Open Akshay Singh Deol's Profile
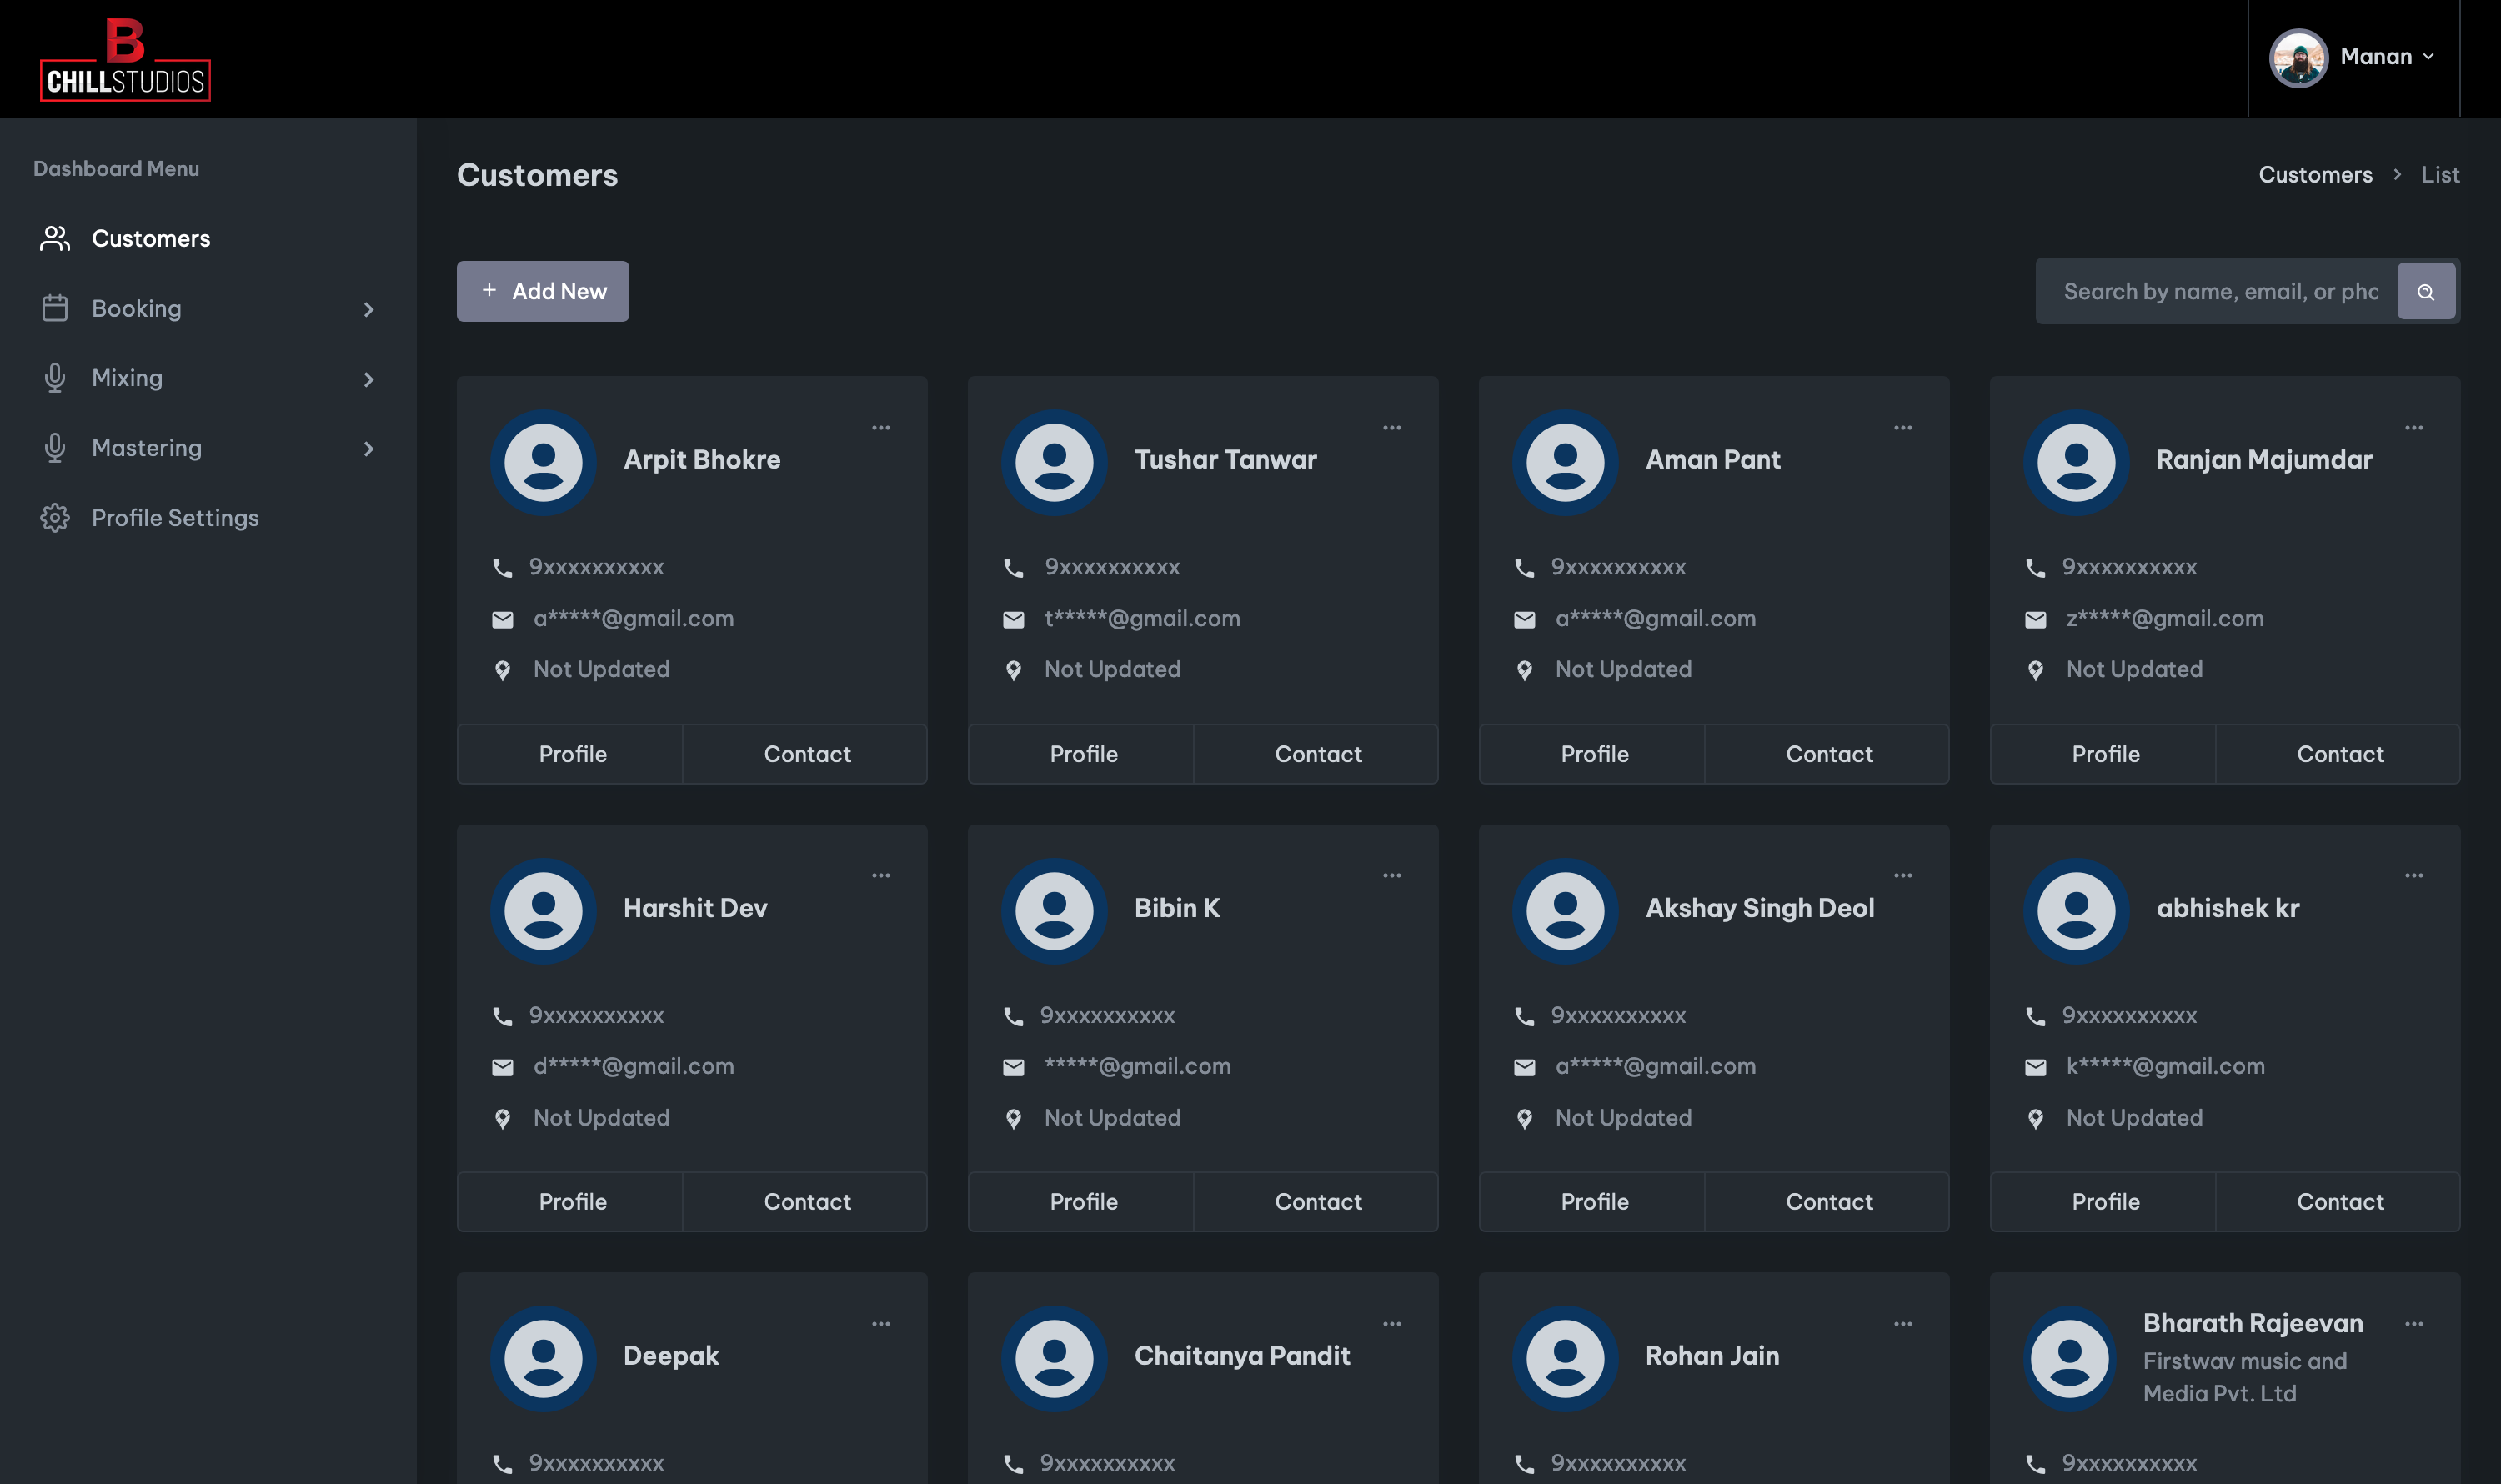The width and height of the screenshot is (2501, 1484). tap(1593, 1202)
